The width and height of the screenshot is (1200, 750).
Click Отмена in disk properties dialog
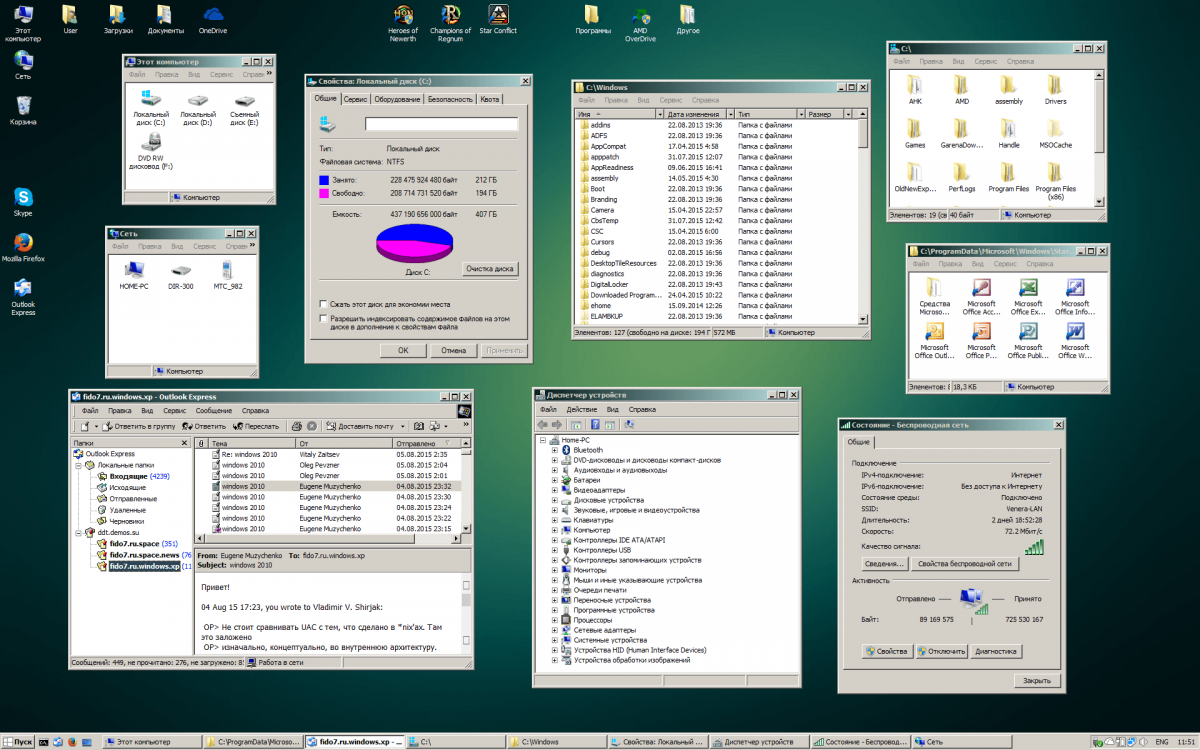(454, 350)
